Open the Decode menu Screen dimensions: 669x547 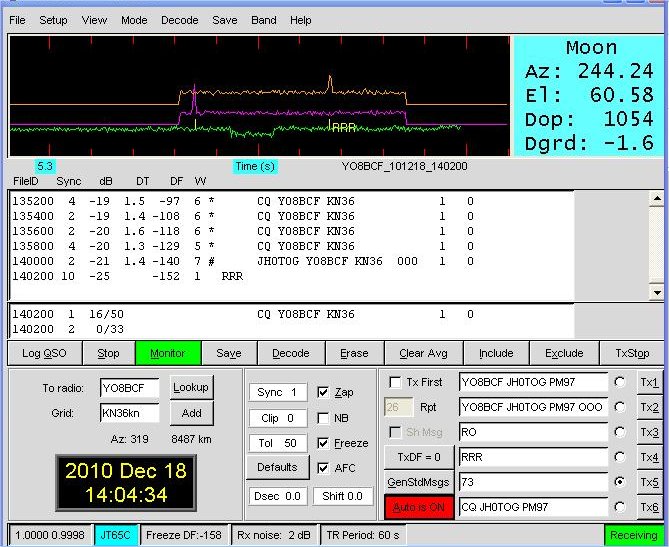coord(180,20)
